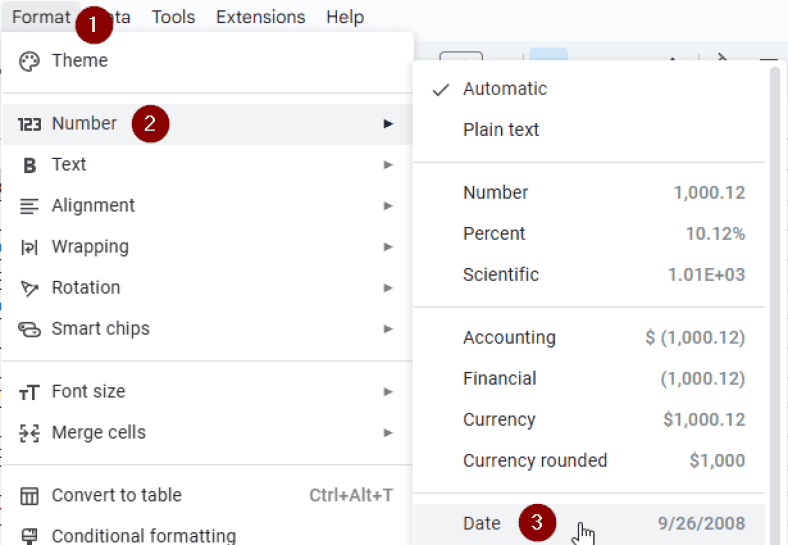Viewport: 788px width, 545px height.
Task: Expand the Text submenu arrow
Action: (388, 165)
